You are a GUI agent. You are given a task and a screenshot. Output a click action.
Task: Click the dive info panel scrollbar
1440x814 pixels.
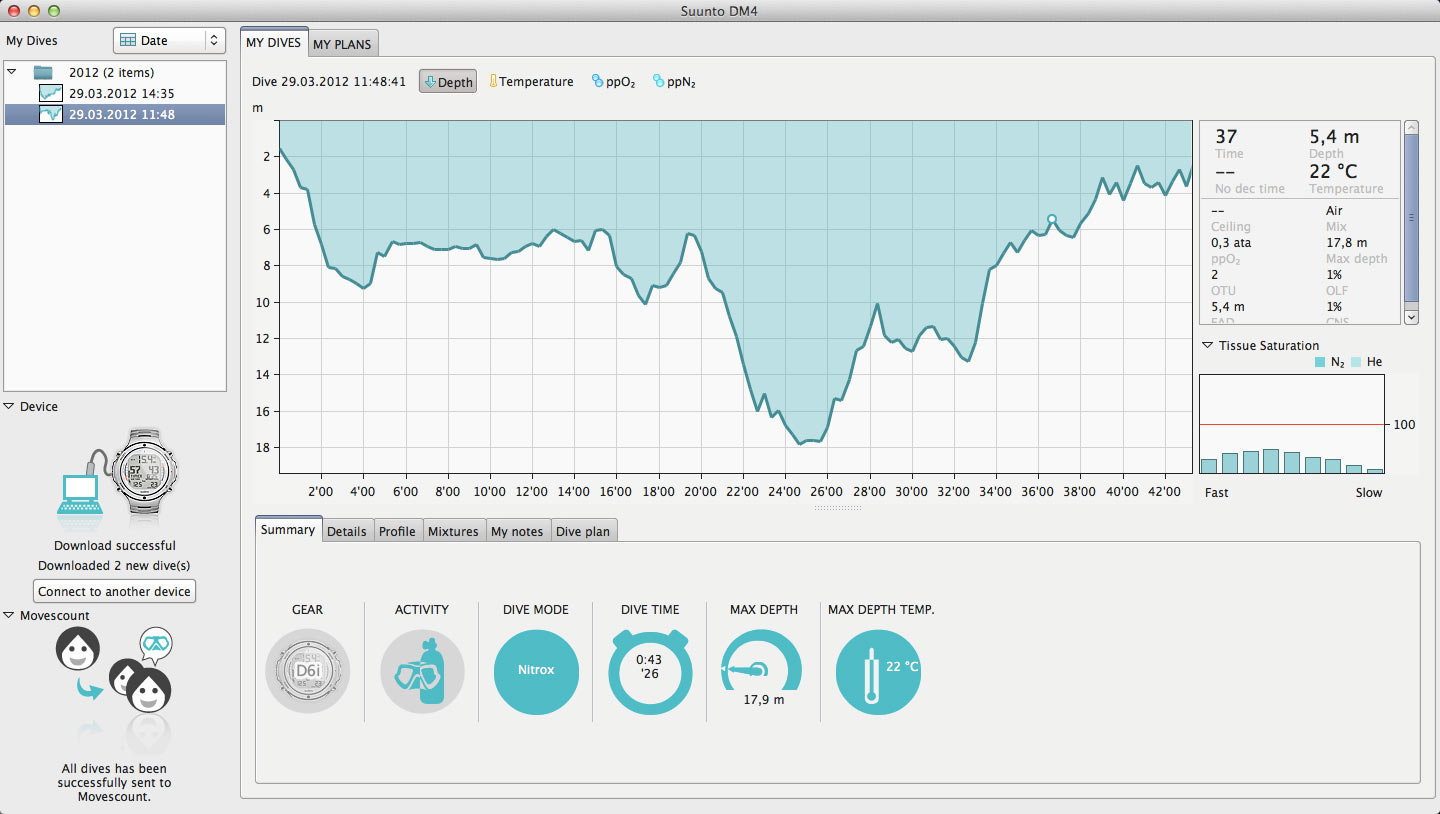tap(1411, 217)
